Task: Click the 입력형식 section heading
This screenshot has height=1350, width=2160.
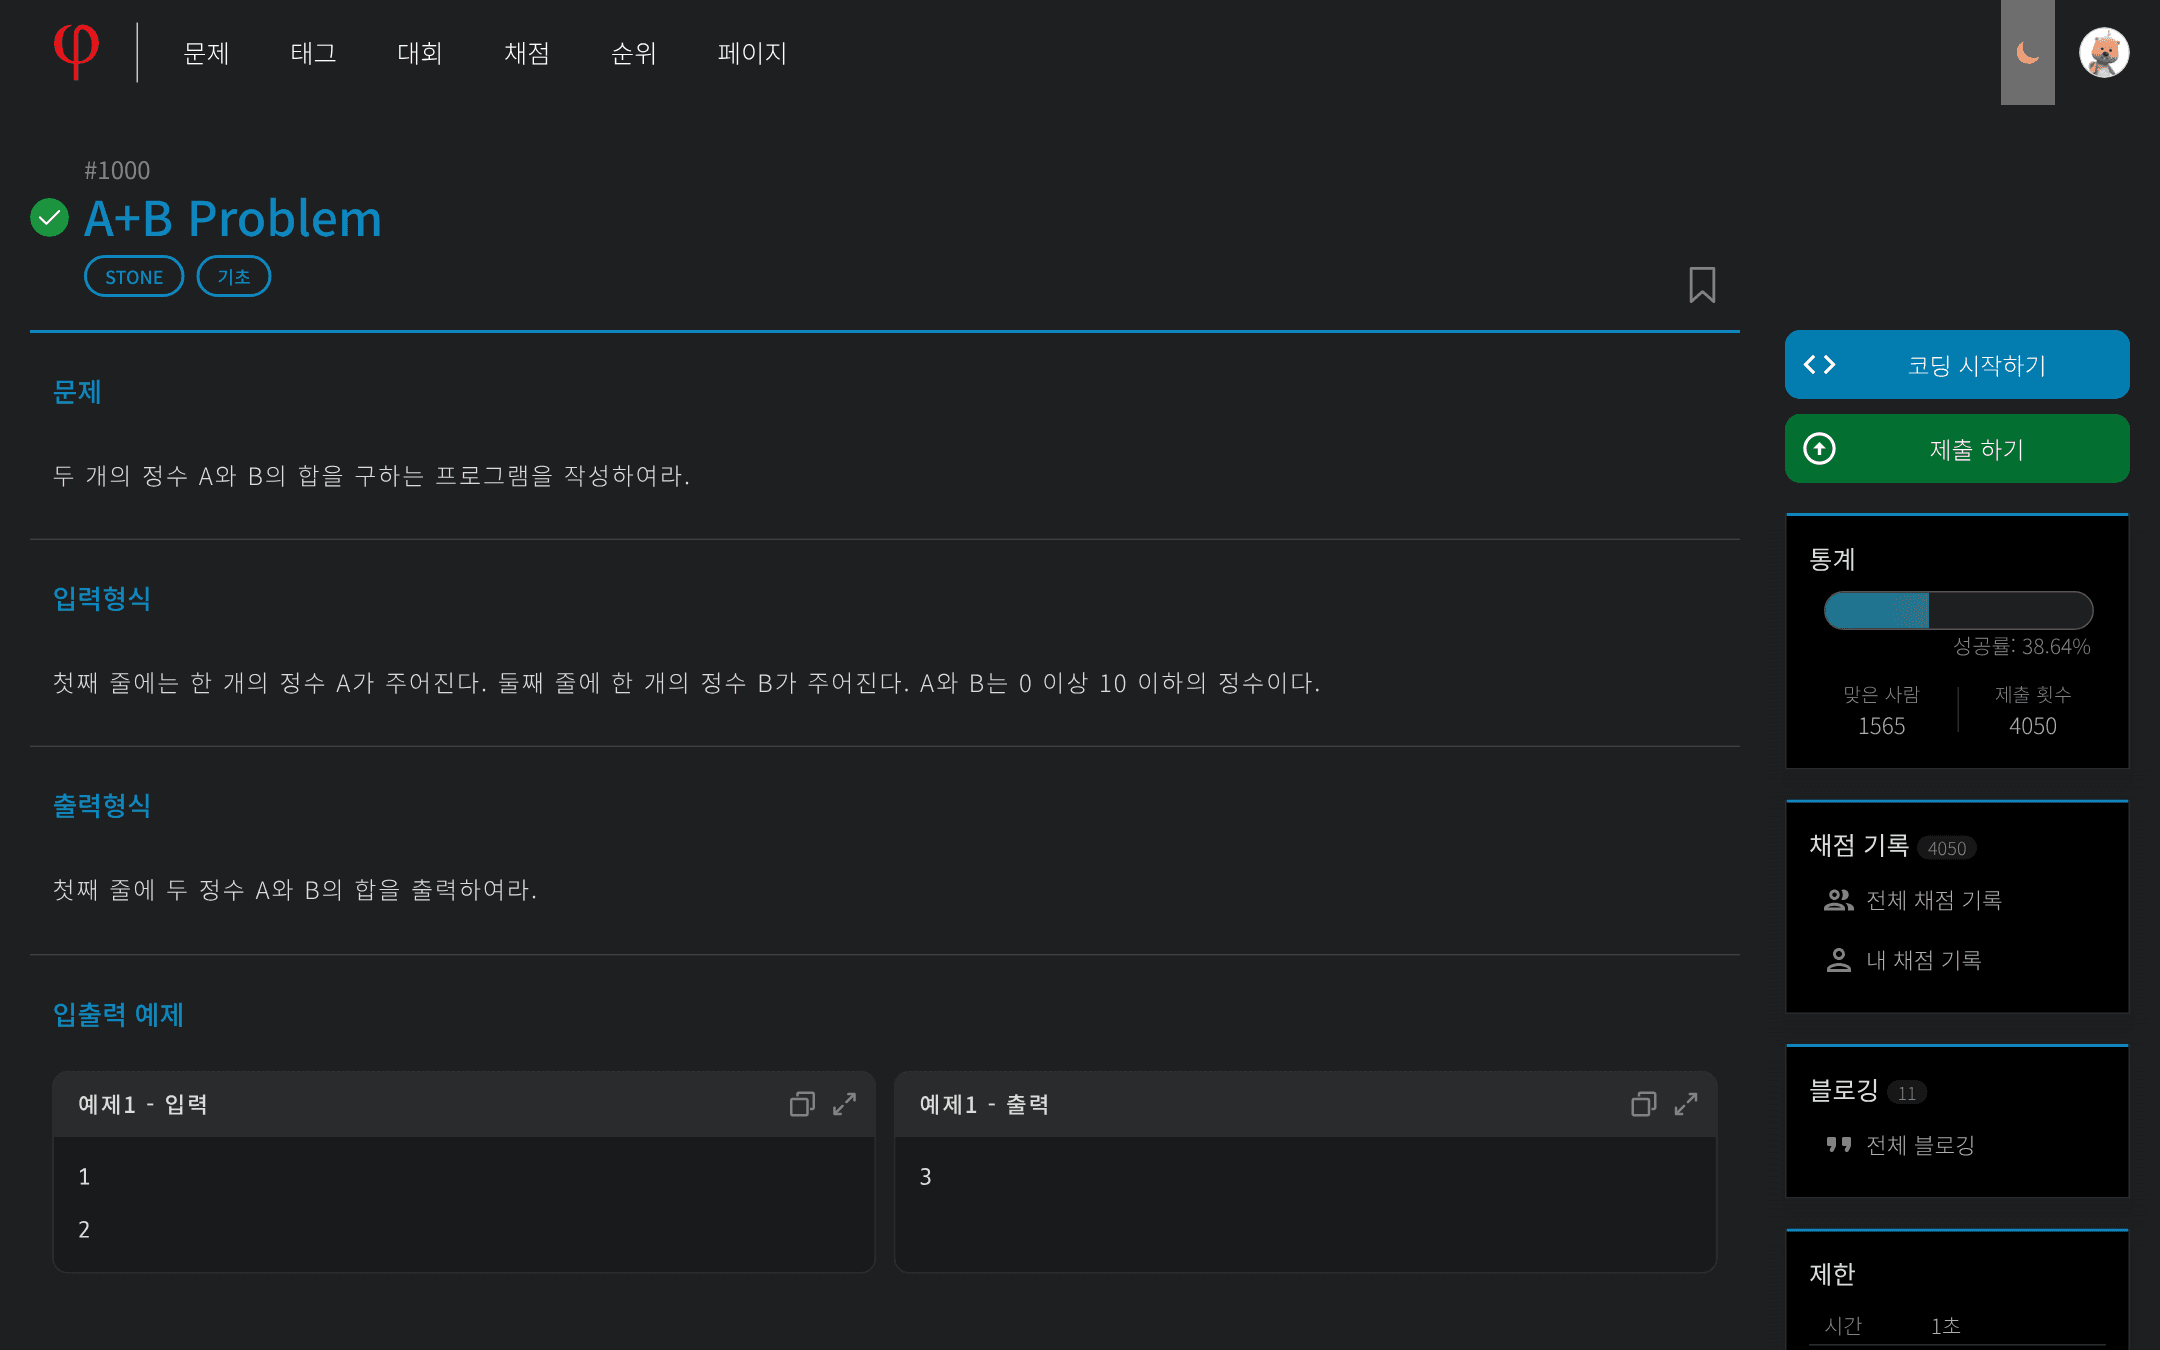Action: [102, 598]
